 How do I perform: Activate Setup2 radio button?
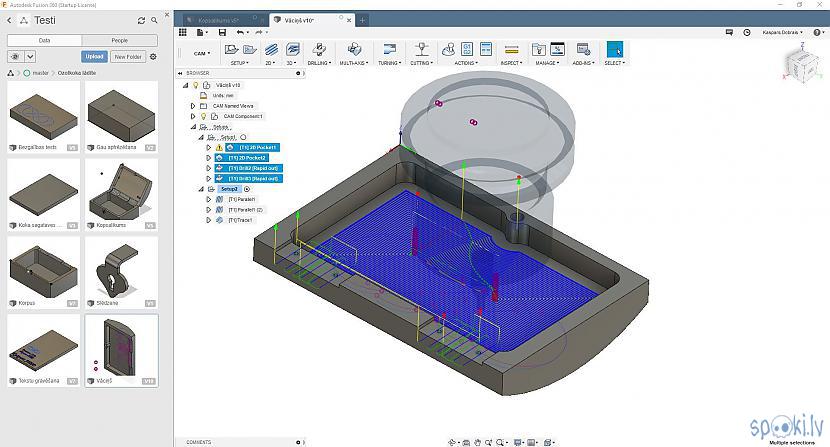247,189
